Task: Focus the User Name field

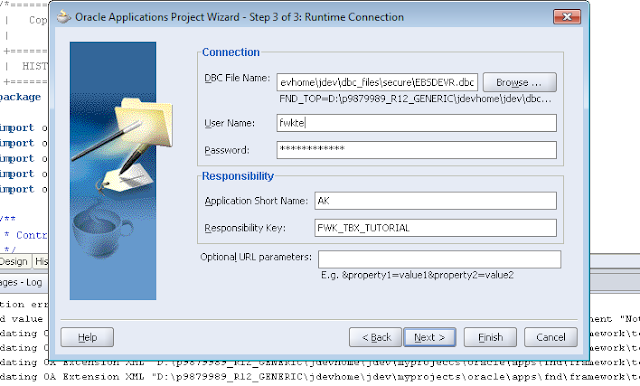Action: 416,123
